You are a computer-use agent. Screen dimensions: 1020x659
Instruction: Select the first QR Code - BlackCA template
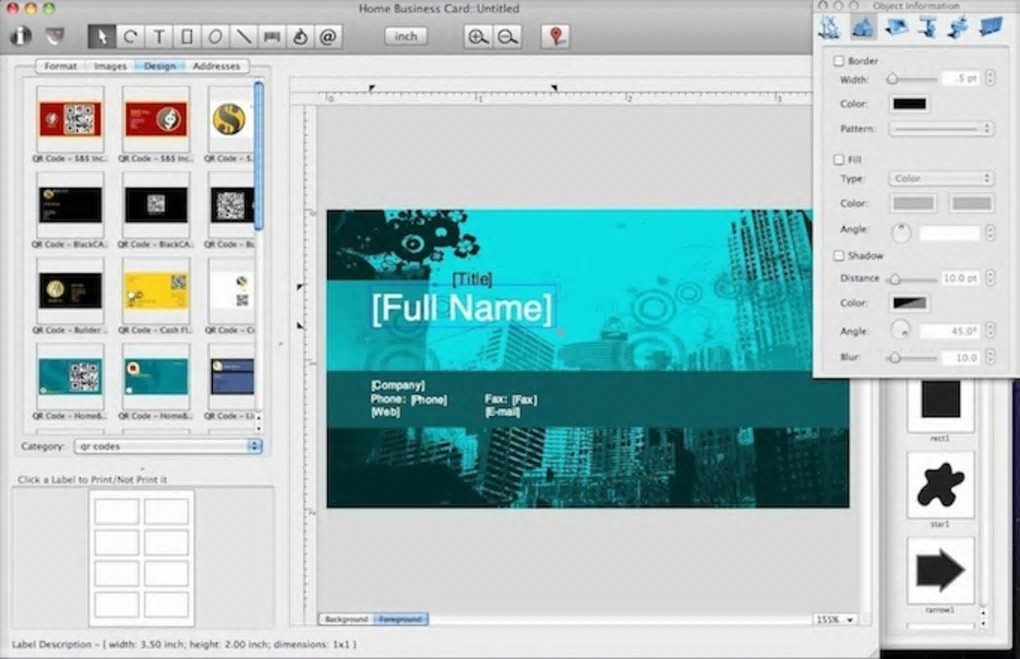click(70, 206)
